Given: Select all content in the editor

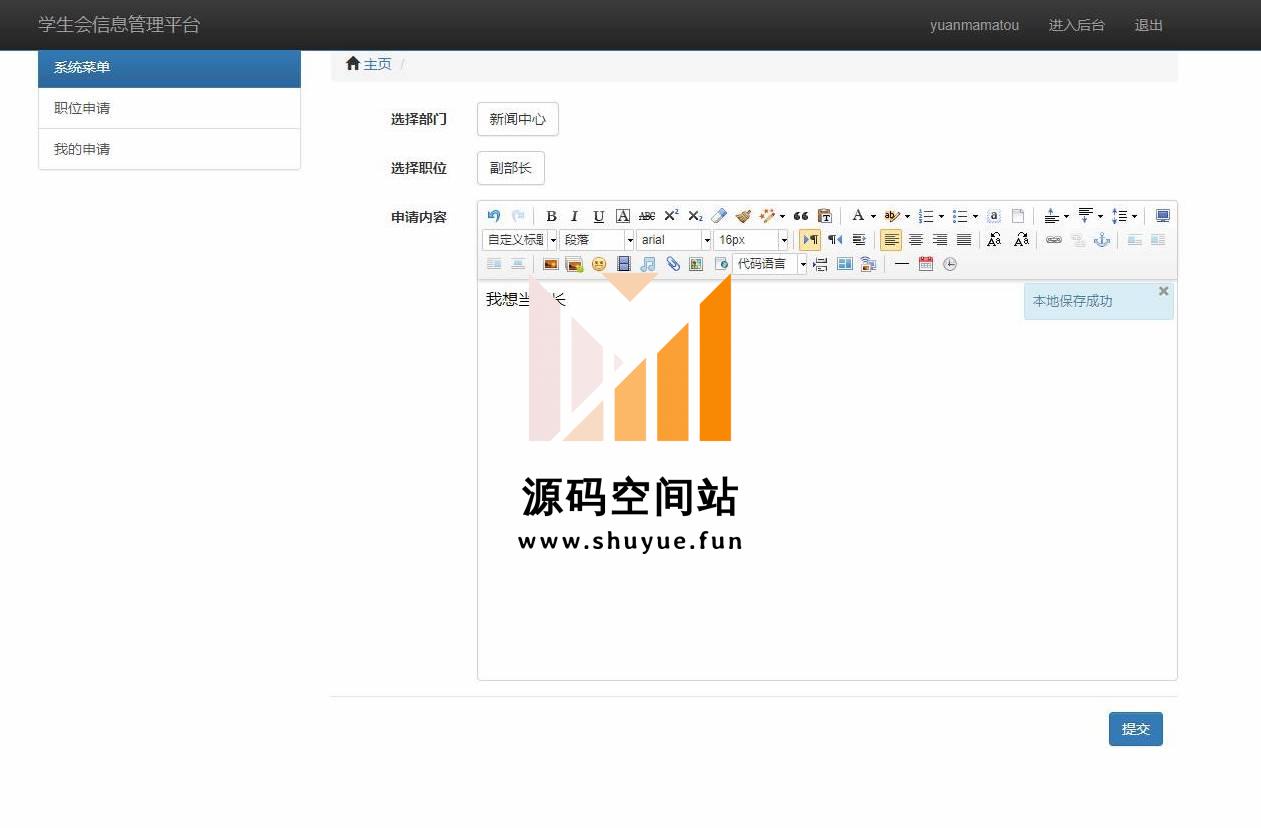Looking at the screenshot, I should 994,216.
